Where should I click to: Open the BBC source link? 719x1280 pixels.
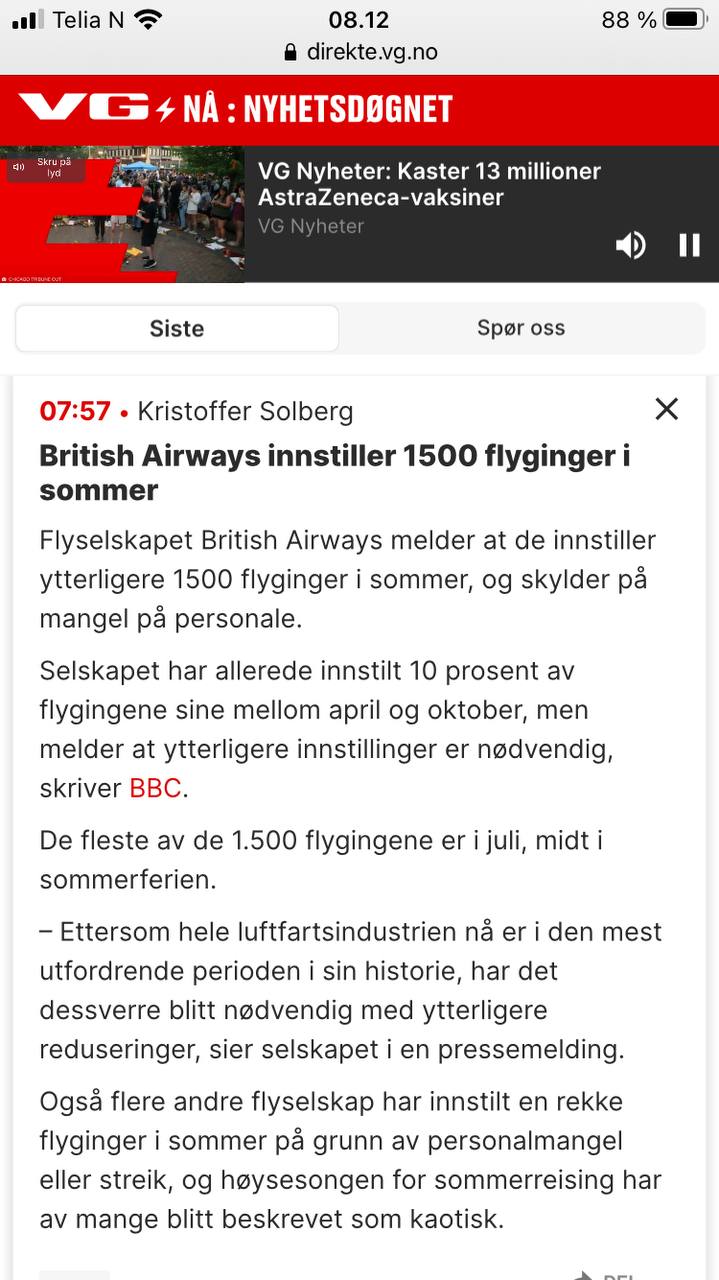[x=155, y=788]
